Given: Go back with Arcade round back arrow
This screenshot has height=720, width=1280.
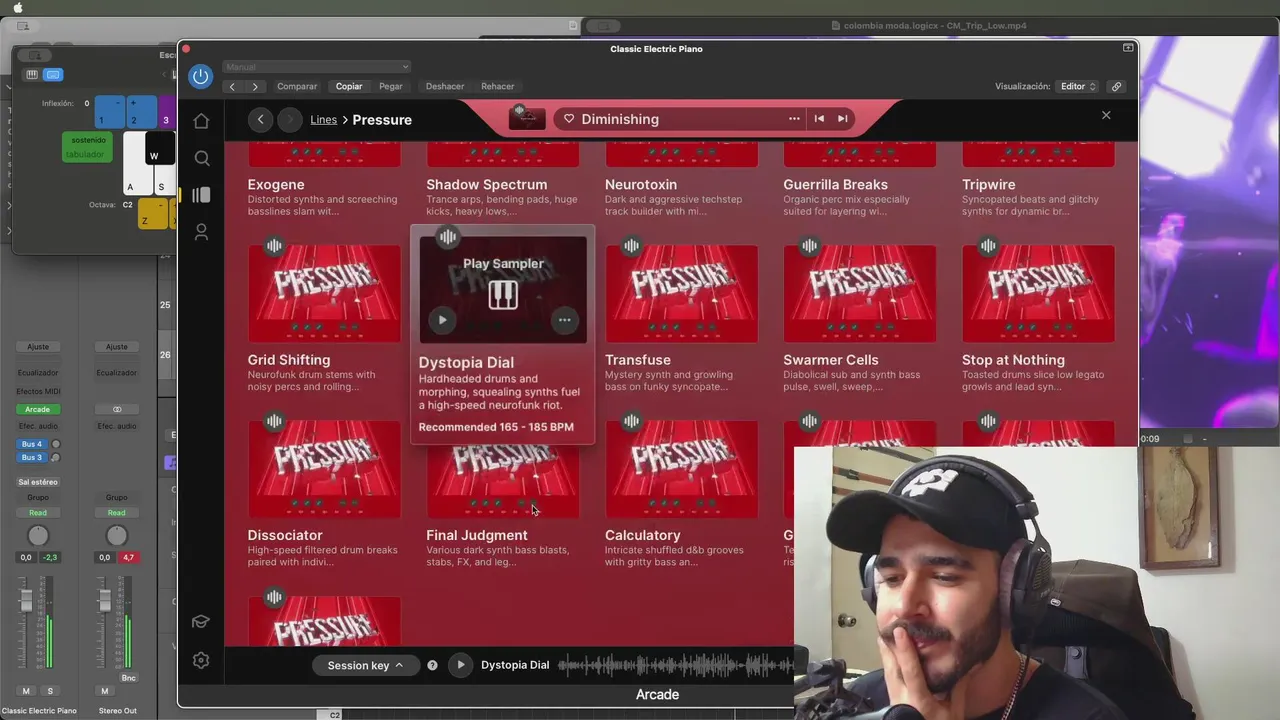Looking at the screenshot, I should tap(260, 119).
